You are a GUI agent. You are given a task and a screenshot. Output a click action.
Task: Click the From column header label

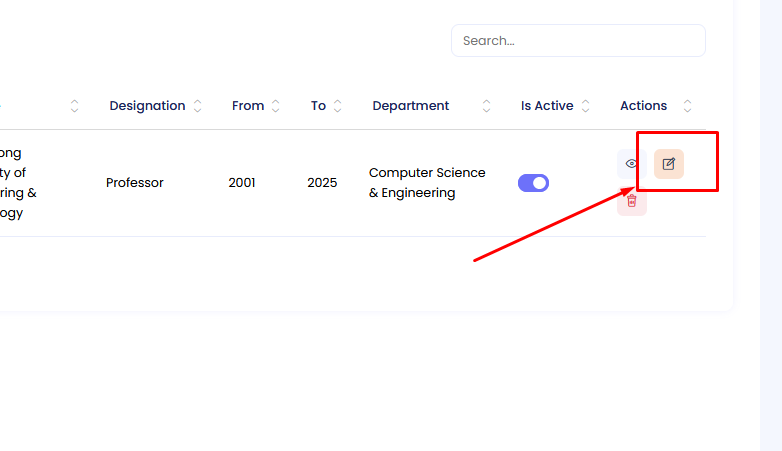coord(248,106)
